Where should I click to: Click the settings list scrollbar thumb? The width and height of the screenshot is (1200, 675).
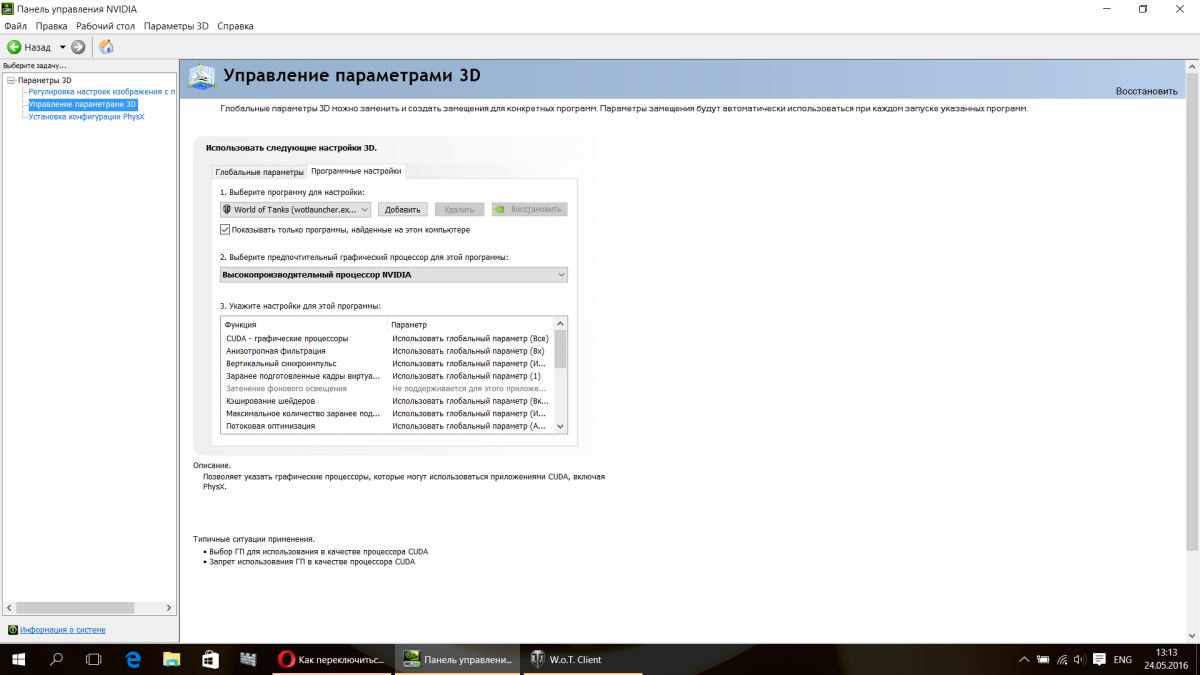560,350
